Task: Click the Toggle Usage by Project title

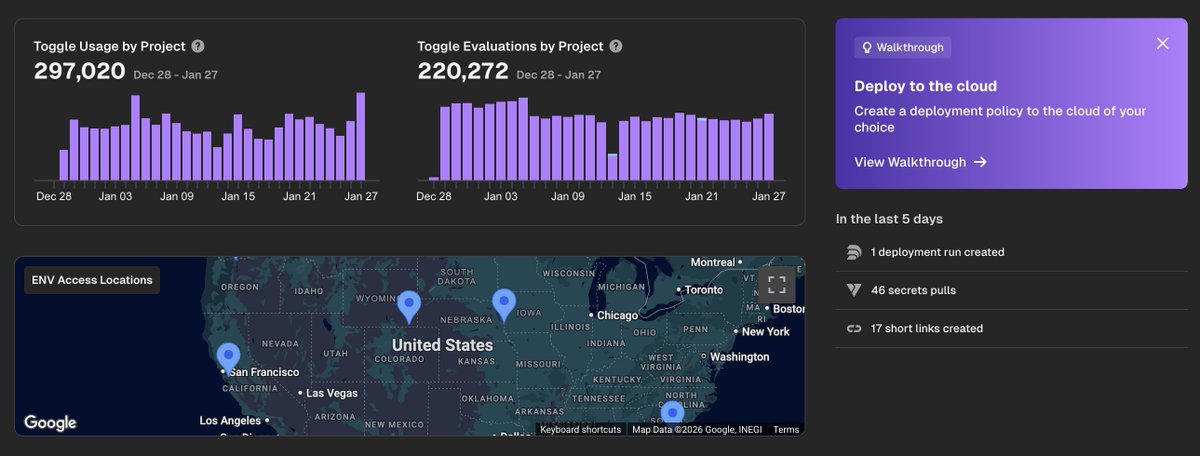Action: (110, 46)
